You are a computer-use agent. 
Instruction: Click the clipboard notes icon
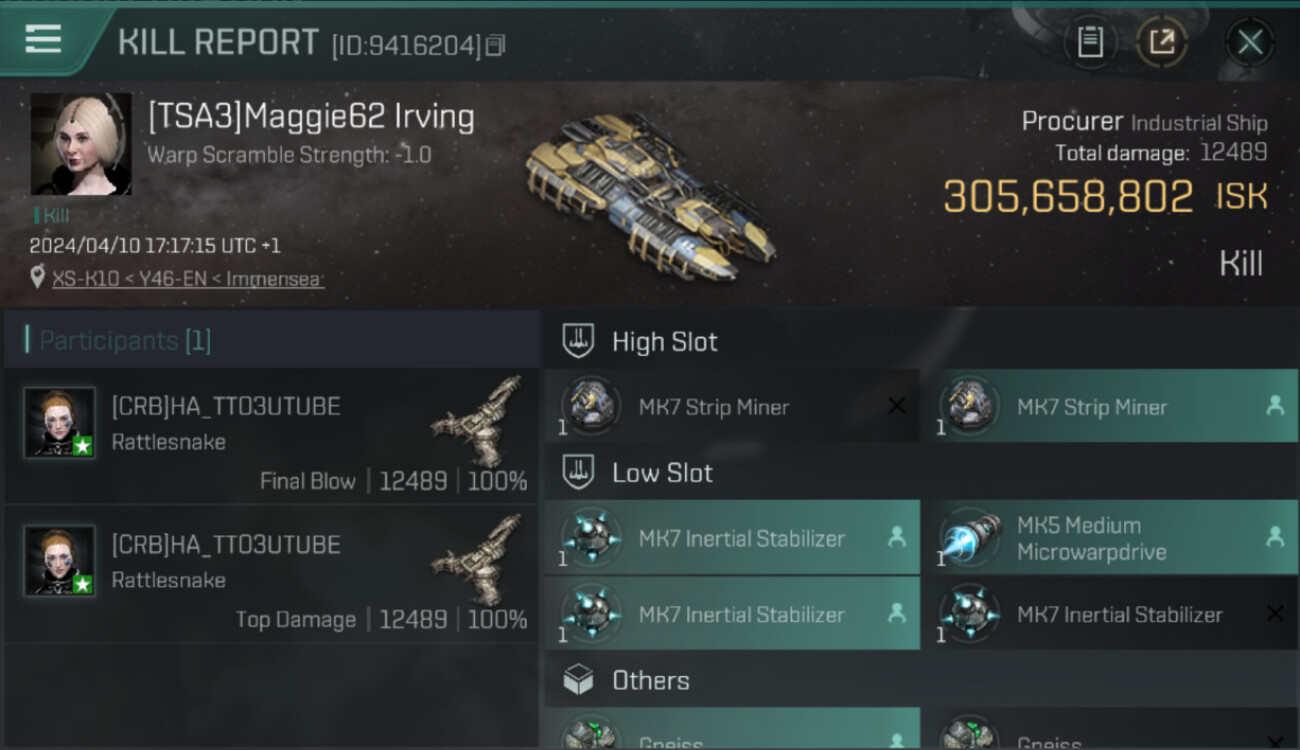1089,42
